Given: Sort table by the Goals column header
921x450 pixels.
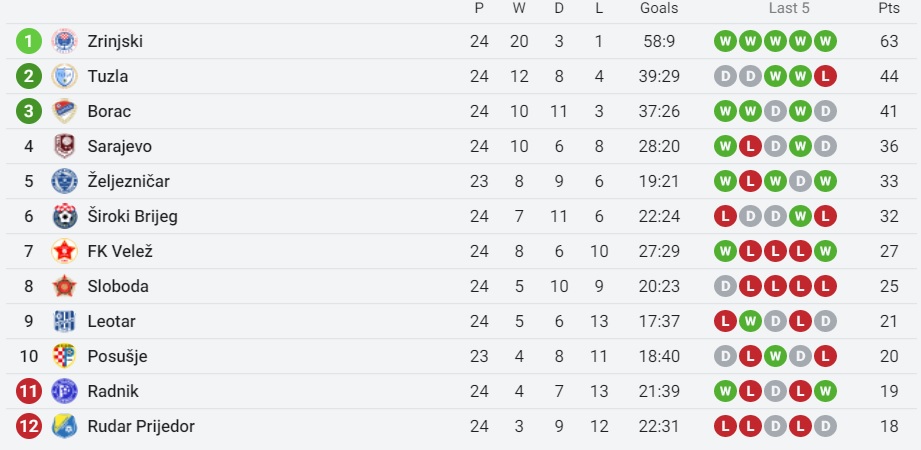Looking at the screenshot, I should click(659, 8).
